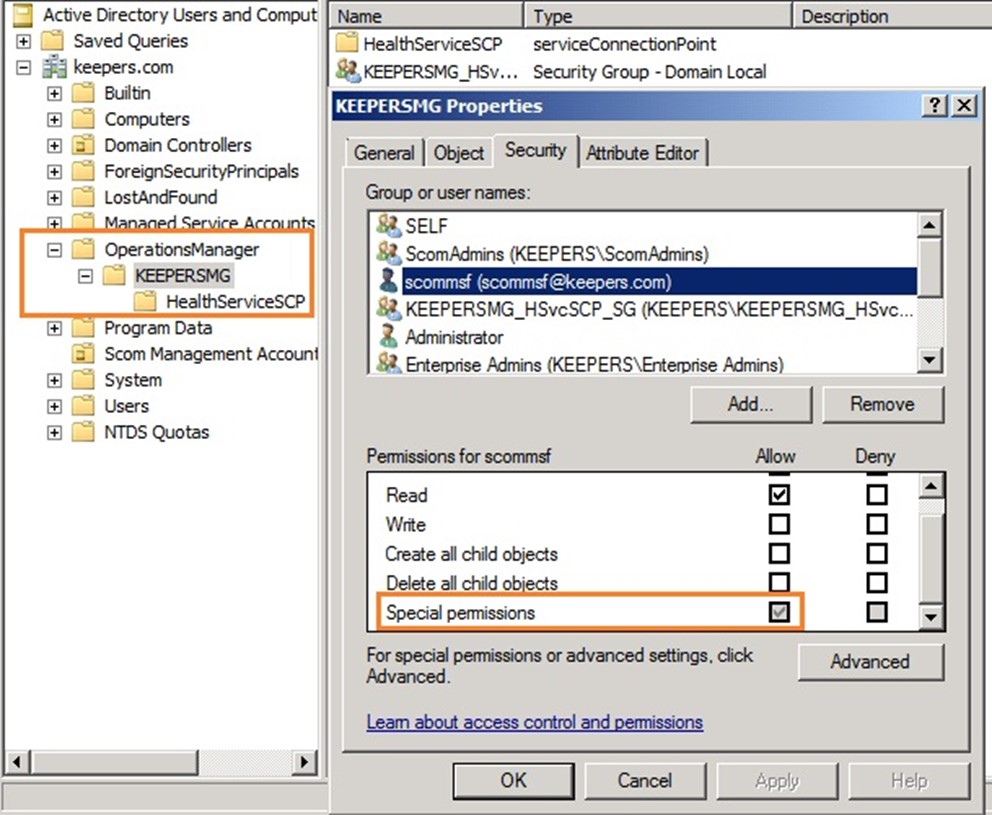Click Special permissions Allow checkbox
992x815 pixels.
click(779, 612)
